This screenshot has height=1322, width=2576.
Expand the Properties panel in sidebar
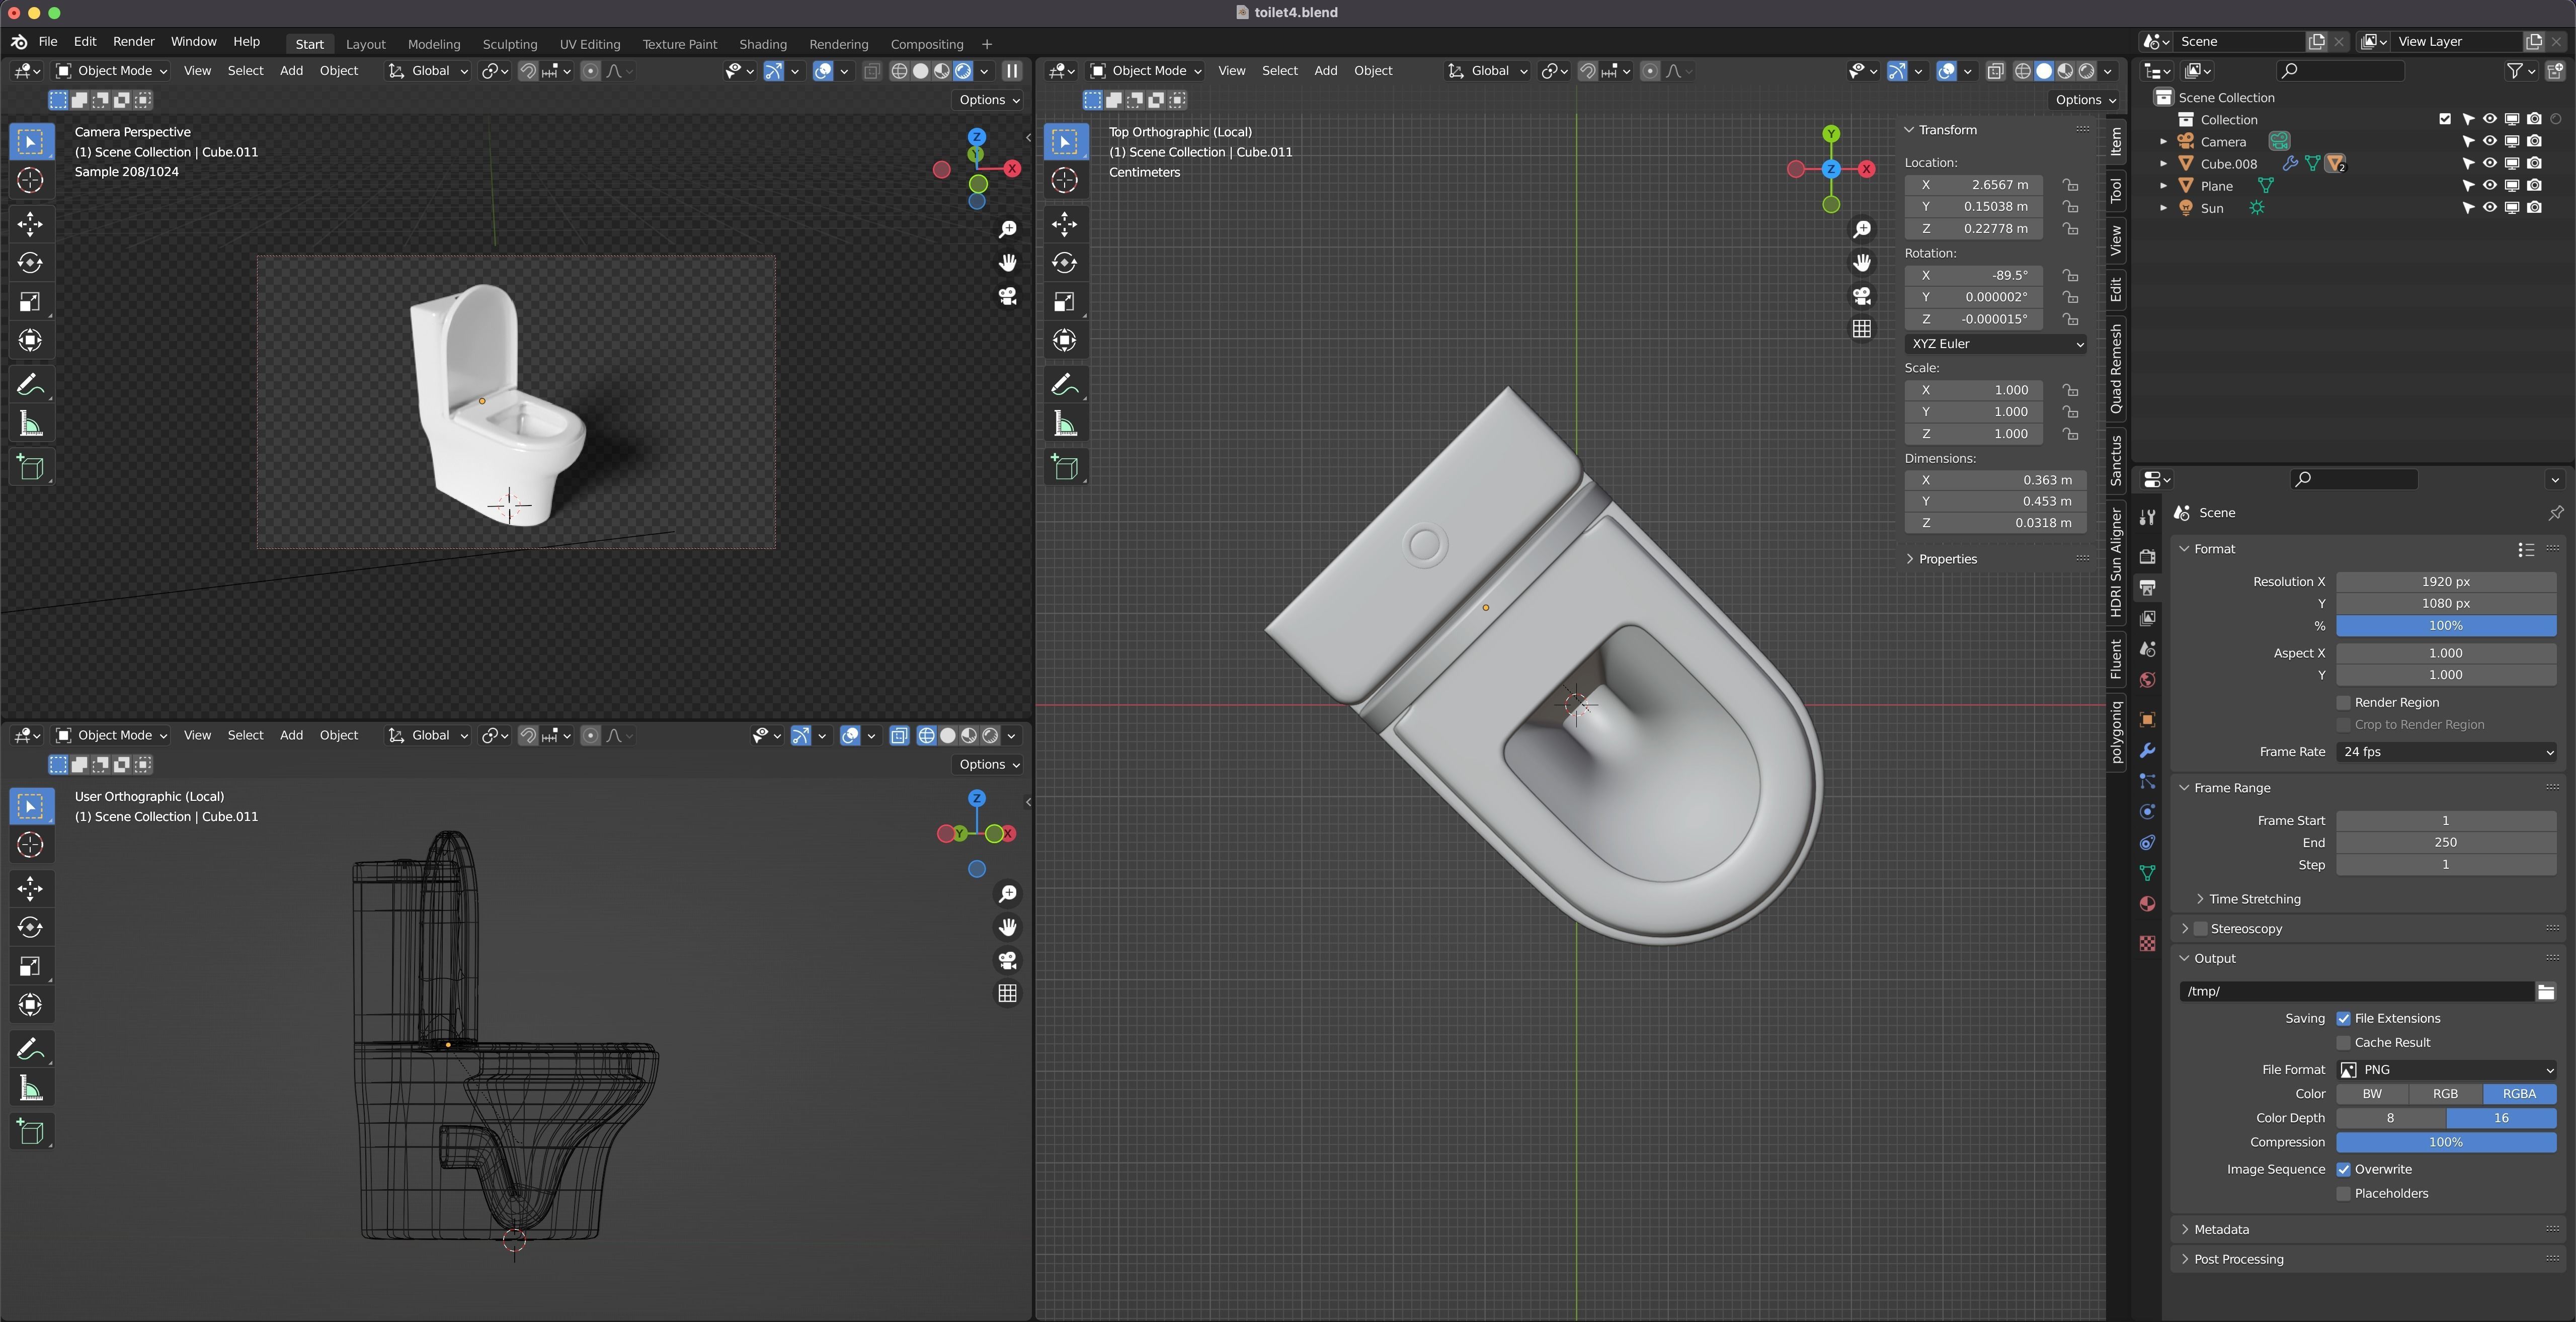click(x=1946, y=559)
